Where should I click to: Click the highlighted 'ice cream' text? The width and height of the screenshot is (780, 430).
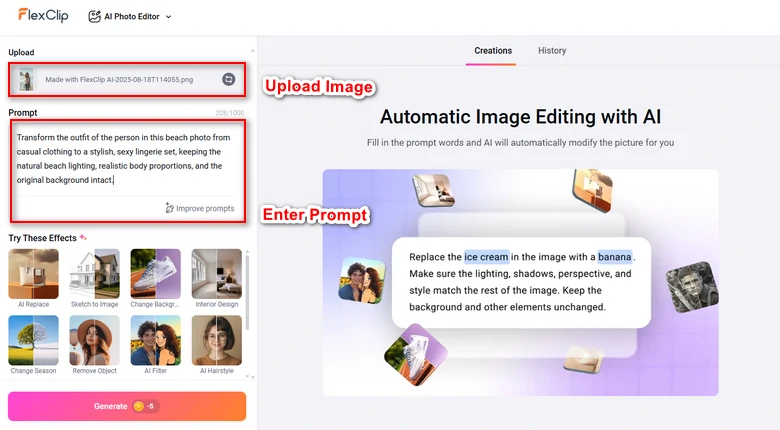click(487, 257)
